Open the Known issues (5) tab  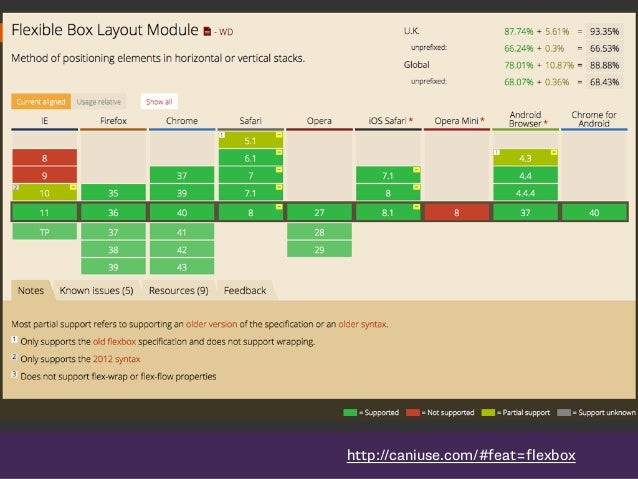point(96,291)
